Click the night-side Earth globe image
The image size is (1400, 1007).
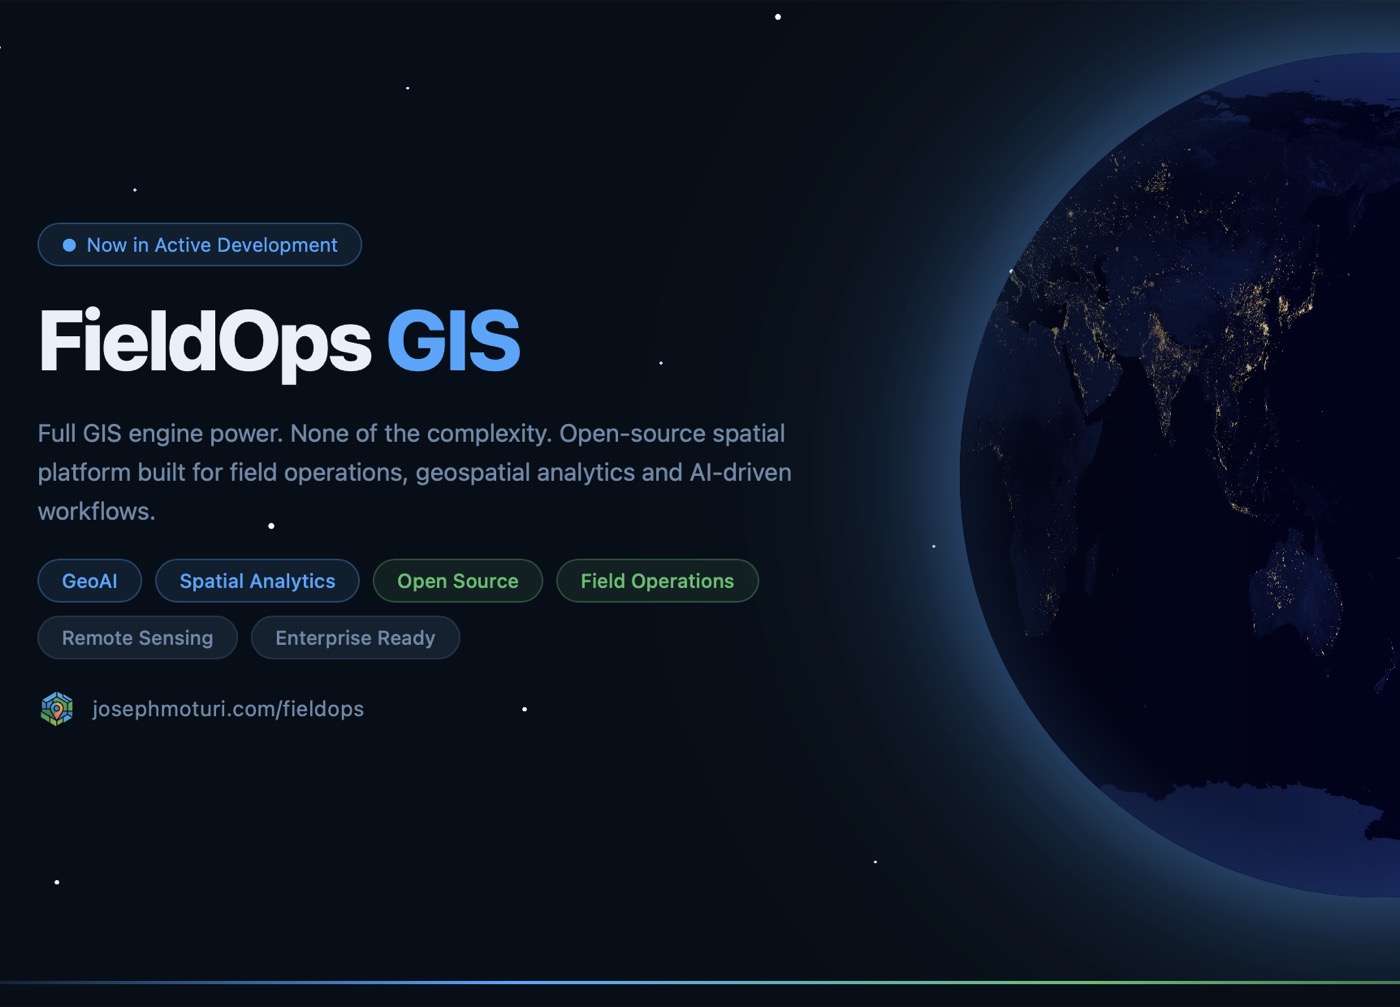click(1180, 475)
